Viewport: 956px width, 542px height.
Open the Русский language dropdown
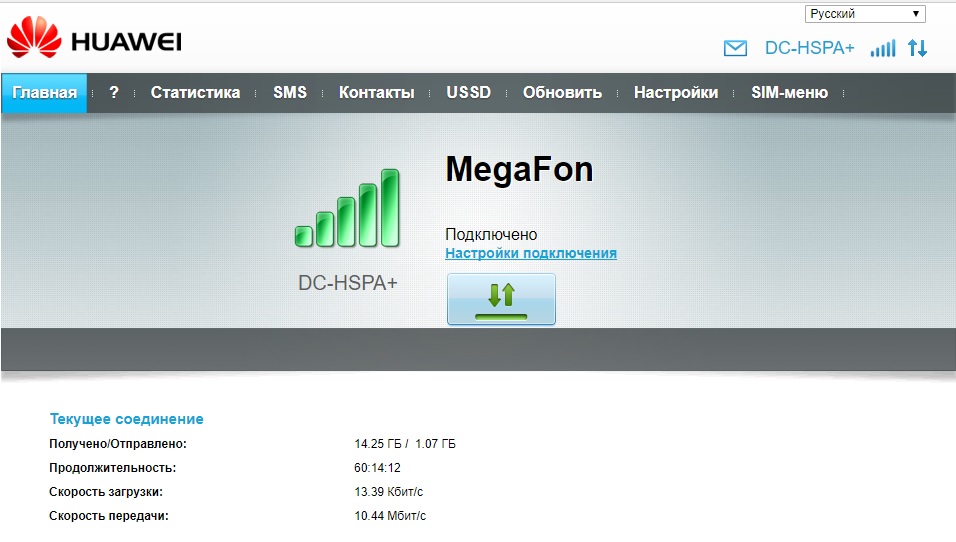pos(865,13)
